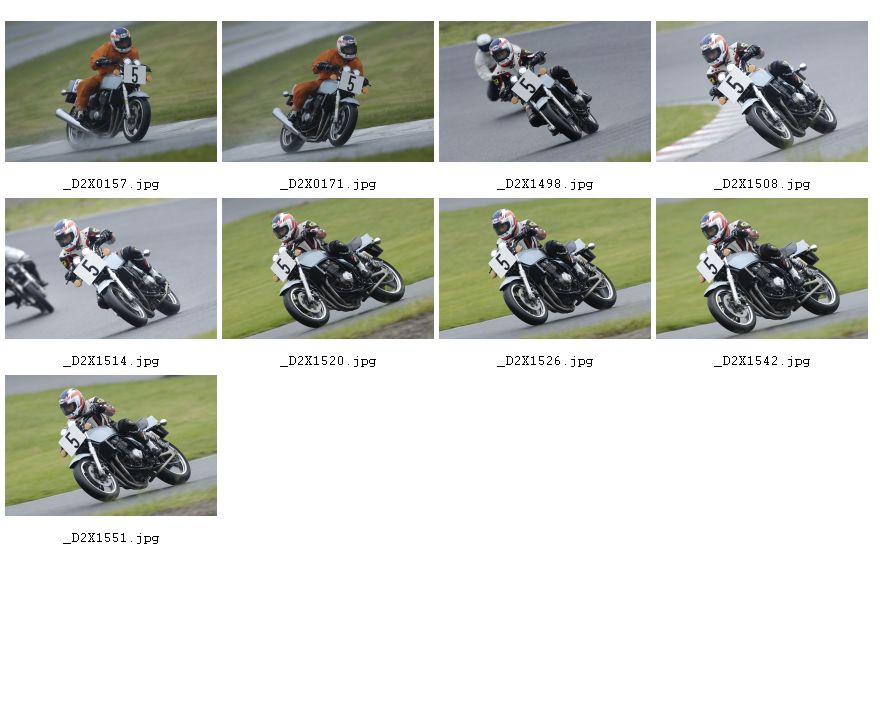
Task: Click the _D2X0171.jpg filename label
Action: (328, 184)
